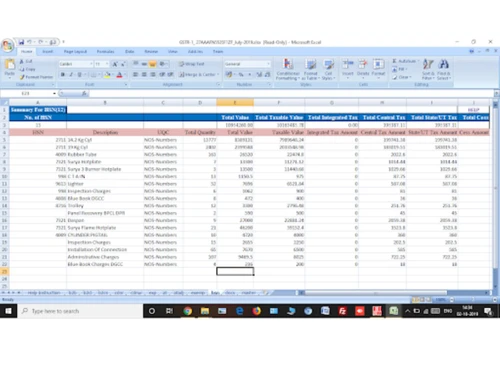Toggle Middle Align vertical alignment
This screenshot has width=500, height=375.
pyautogui.click(x=144, y=64)
